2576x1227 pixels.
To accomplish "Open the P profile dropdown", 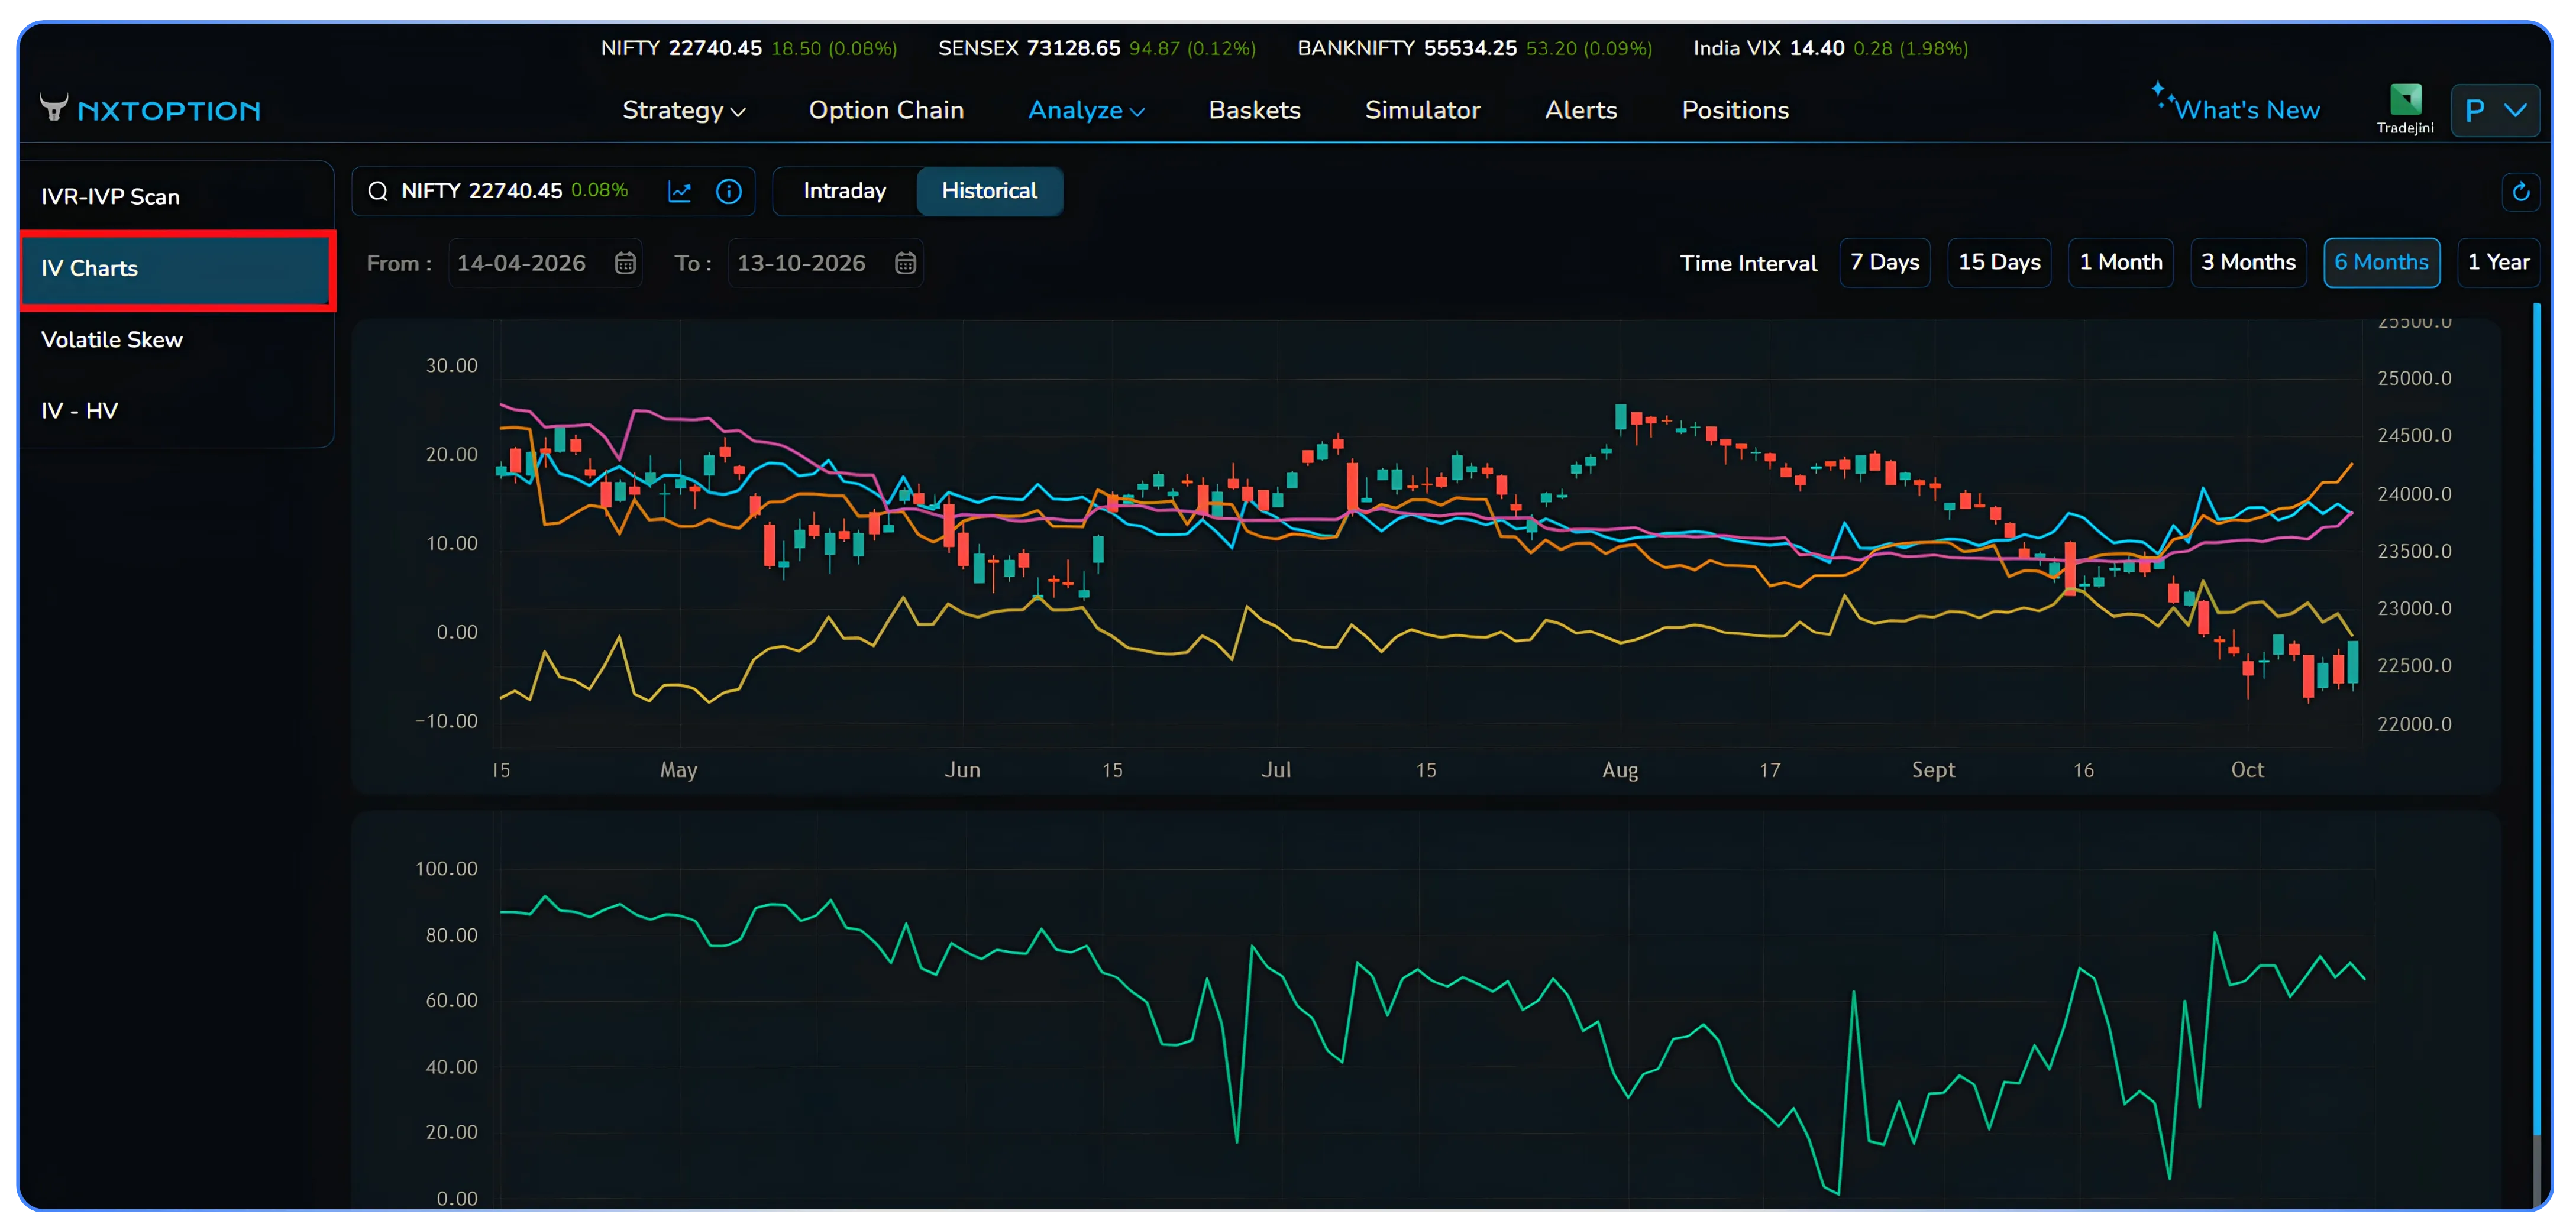I will (2495, 110).
